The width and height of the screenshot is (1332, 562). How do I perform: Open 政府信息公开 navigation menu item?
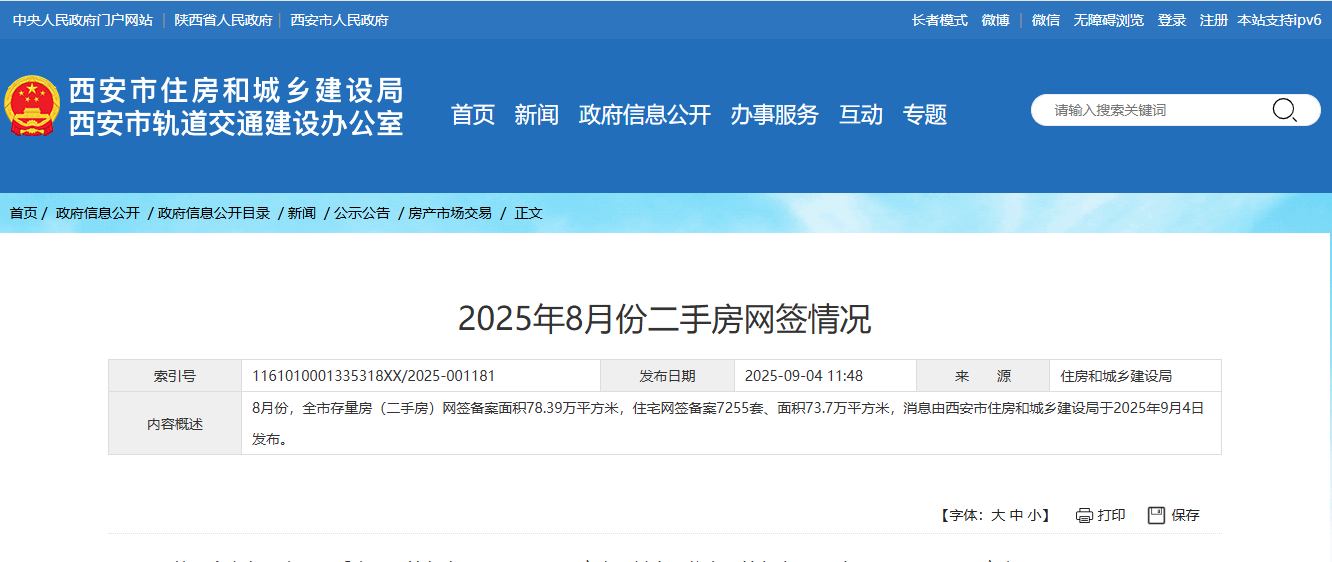644,115
